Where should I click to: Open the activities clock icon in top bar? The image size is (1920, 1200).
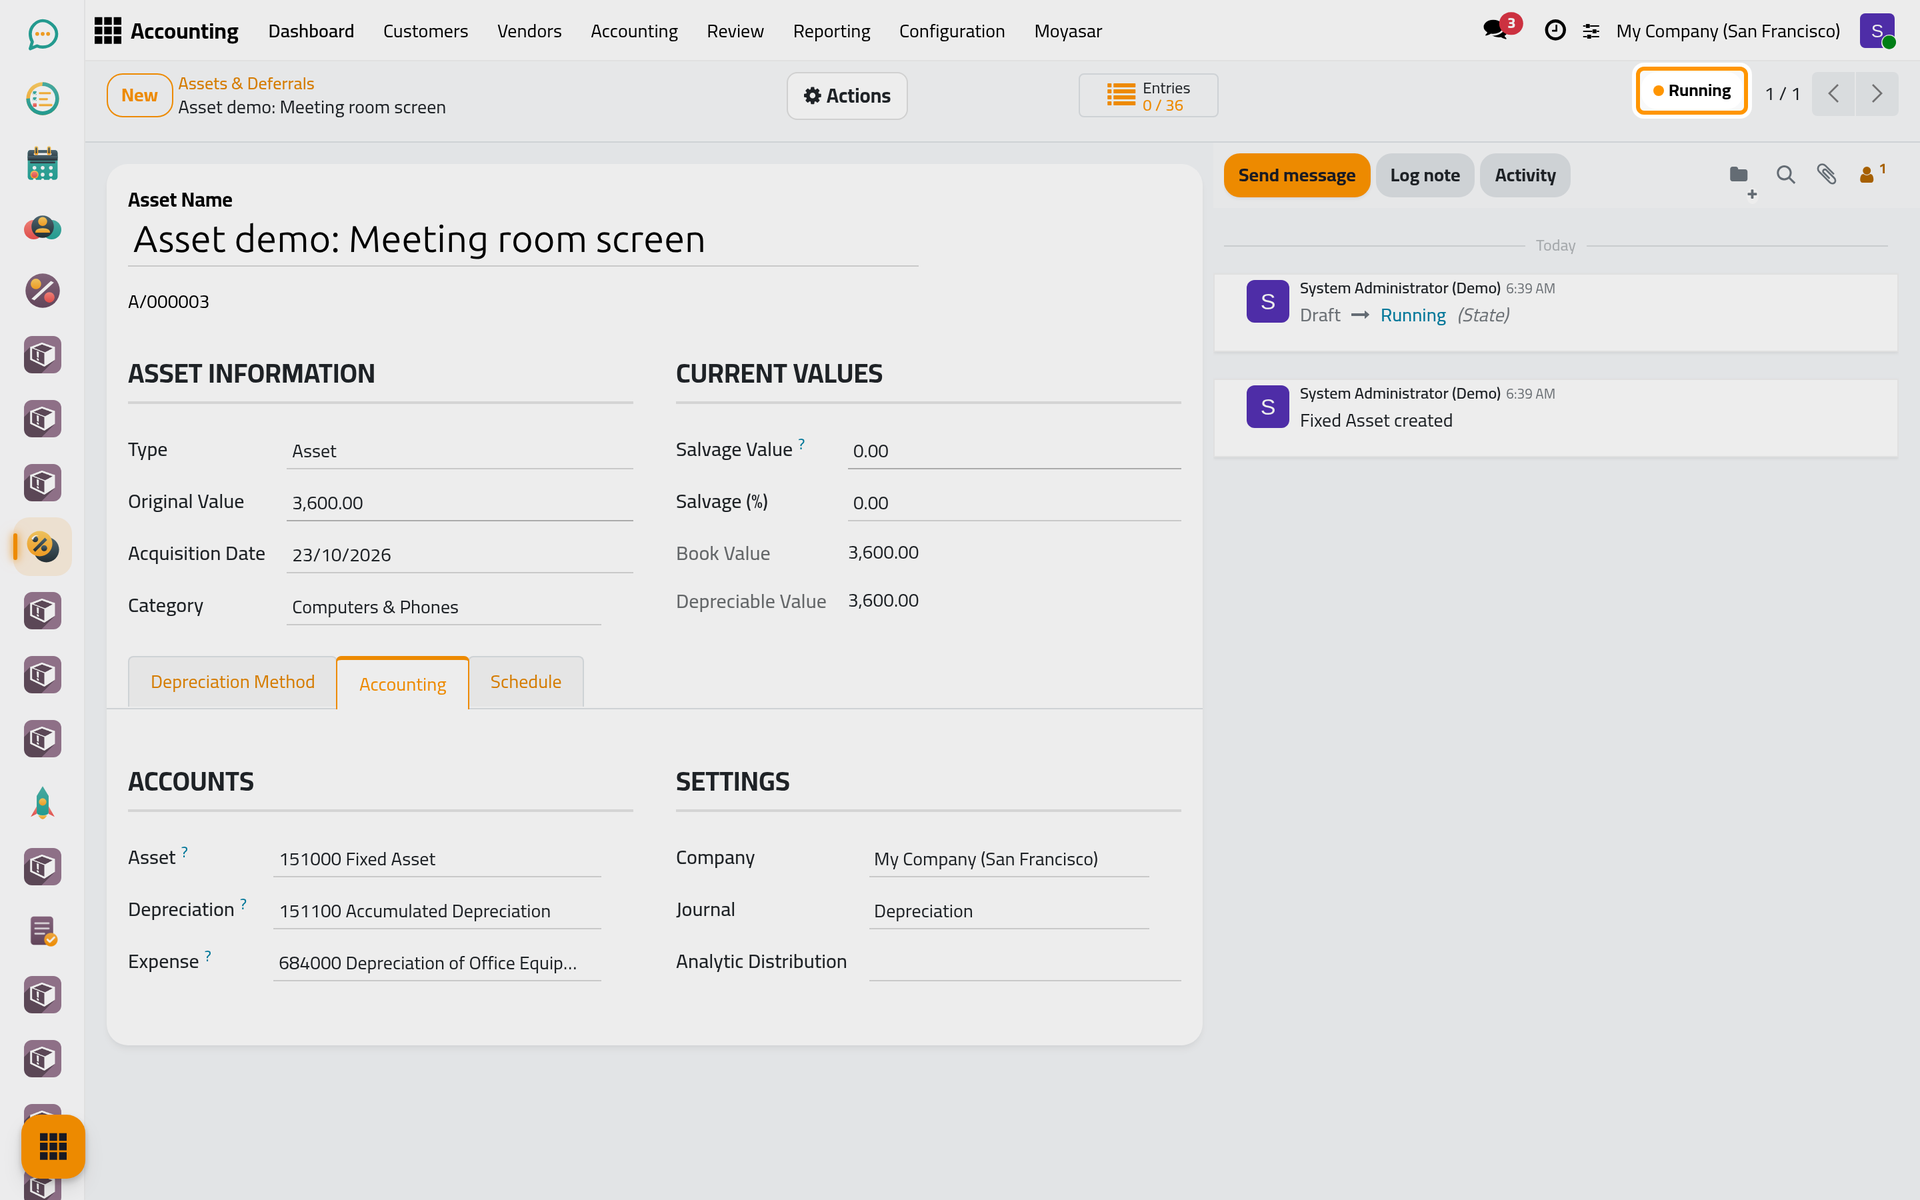[x=1555, y=31]
